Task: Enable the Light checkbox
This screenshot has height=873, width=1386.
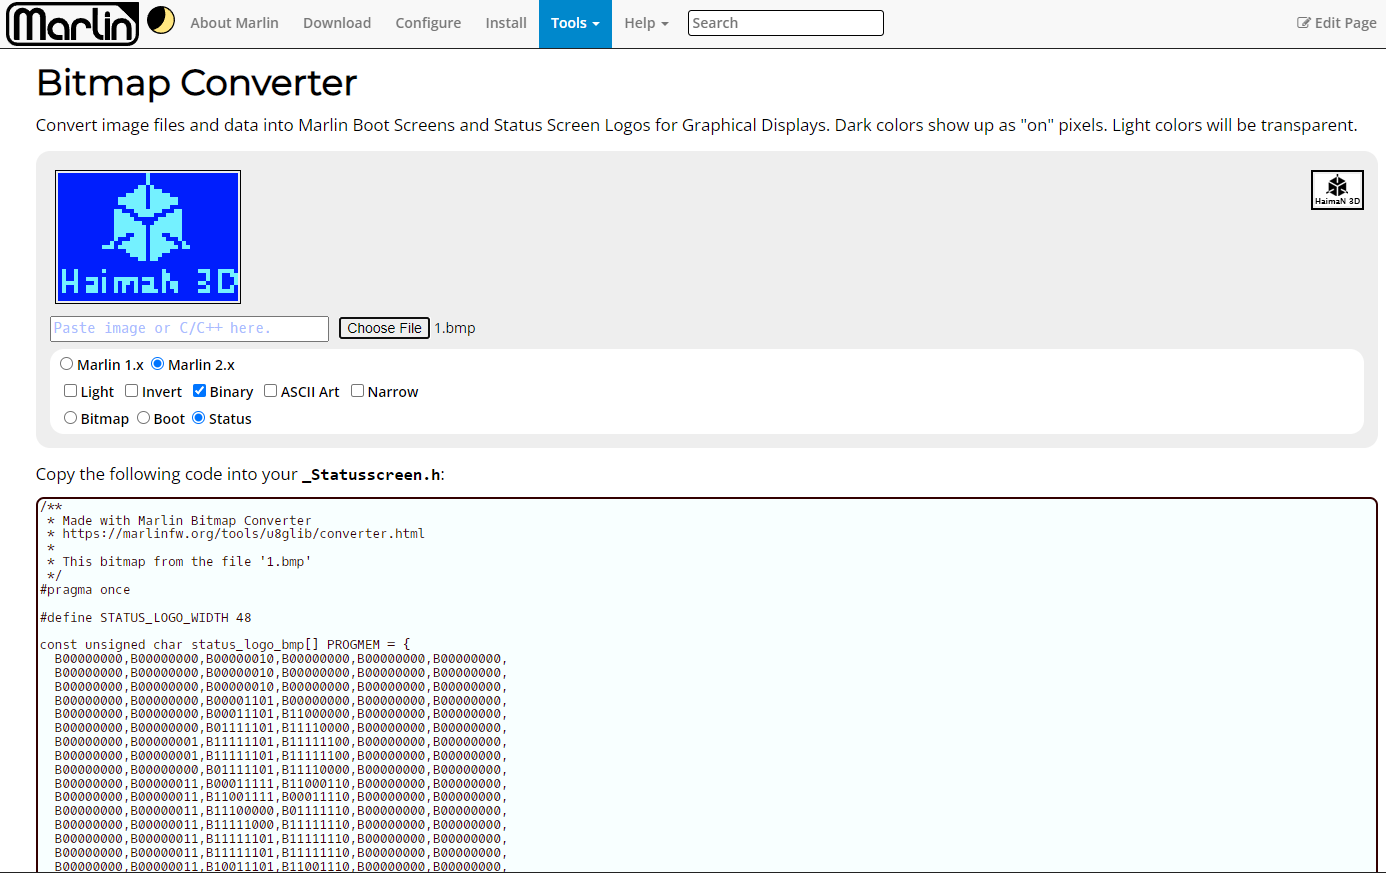Action: pyautogui.click(x=70, y=391)
